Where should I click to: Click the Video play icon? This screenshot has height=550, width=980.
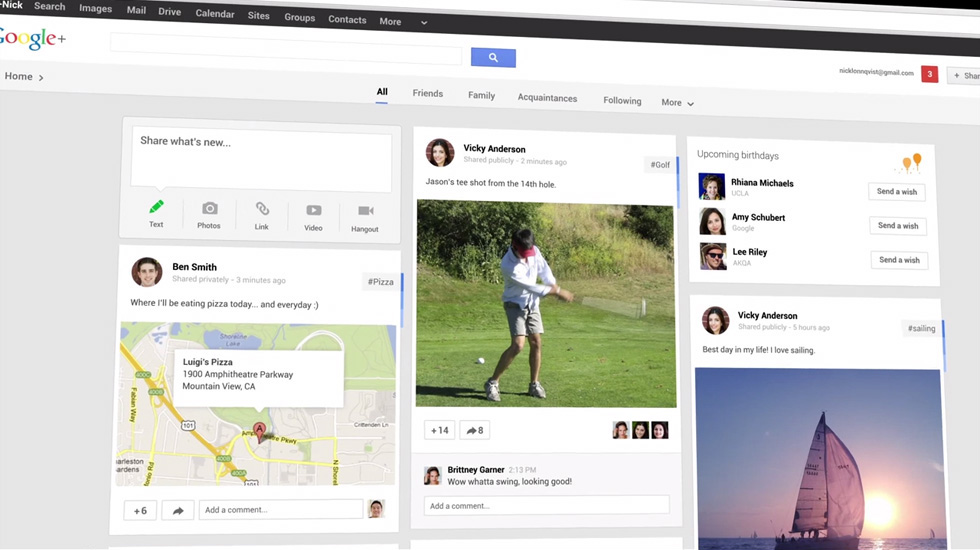(314, 211)
